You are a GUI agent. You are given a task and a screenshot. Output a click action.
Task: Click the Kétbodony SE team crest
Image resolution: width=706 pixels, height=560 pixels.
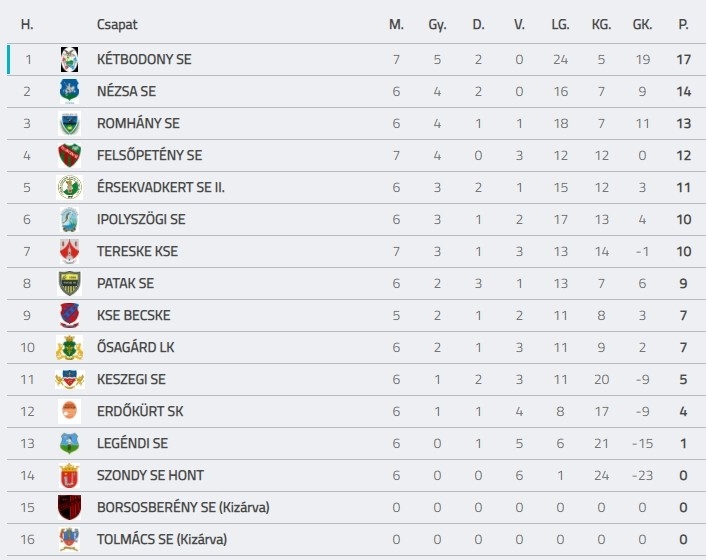click(x=69, y=59)
